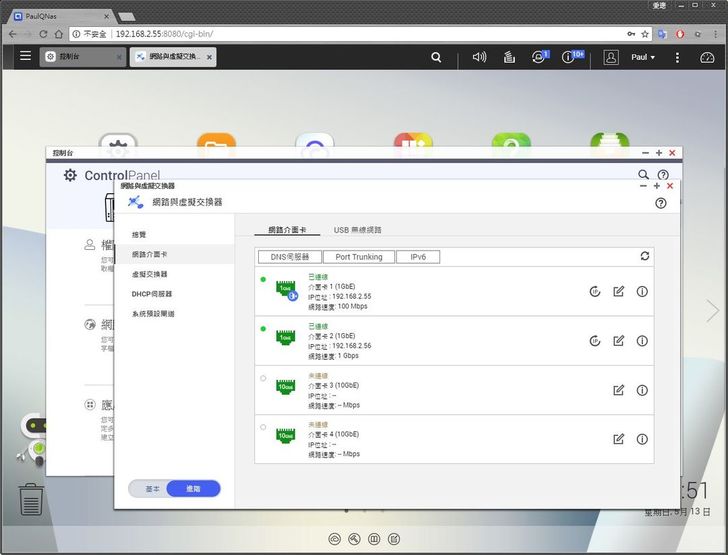
Task: Open QTS volume control icon
Action: pos(479,57)
